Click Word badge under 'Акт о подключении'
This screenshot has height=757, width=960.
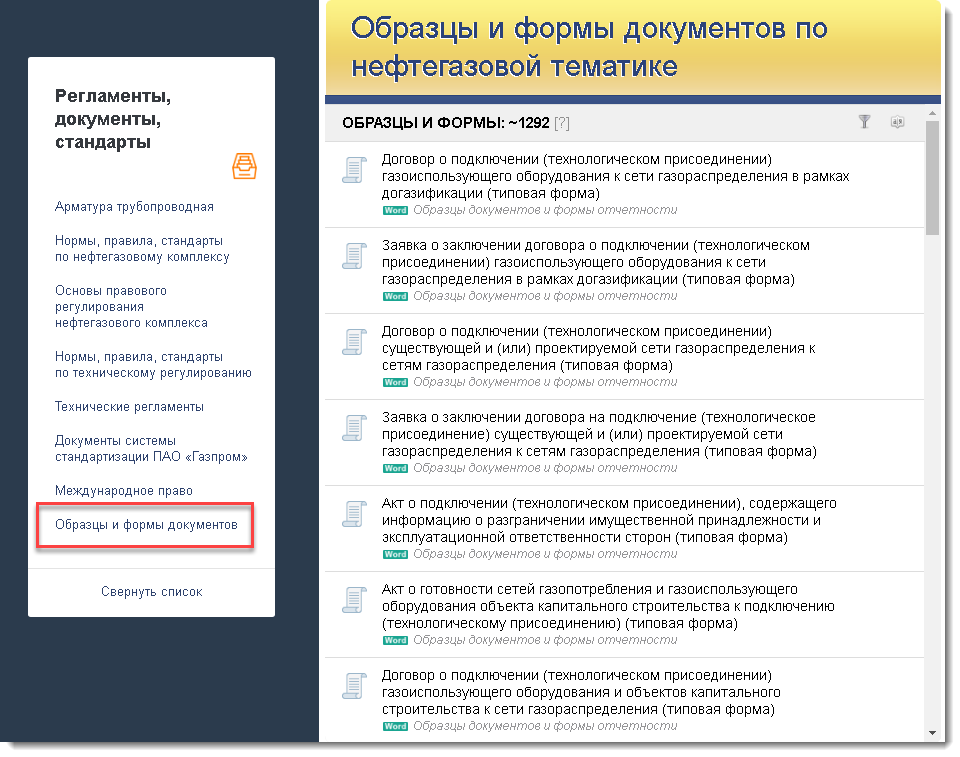[x=395, y=554]
